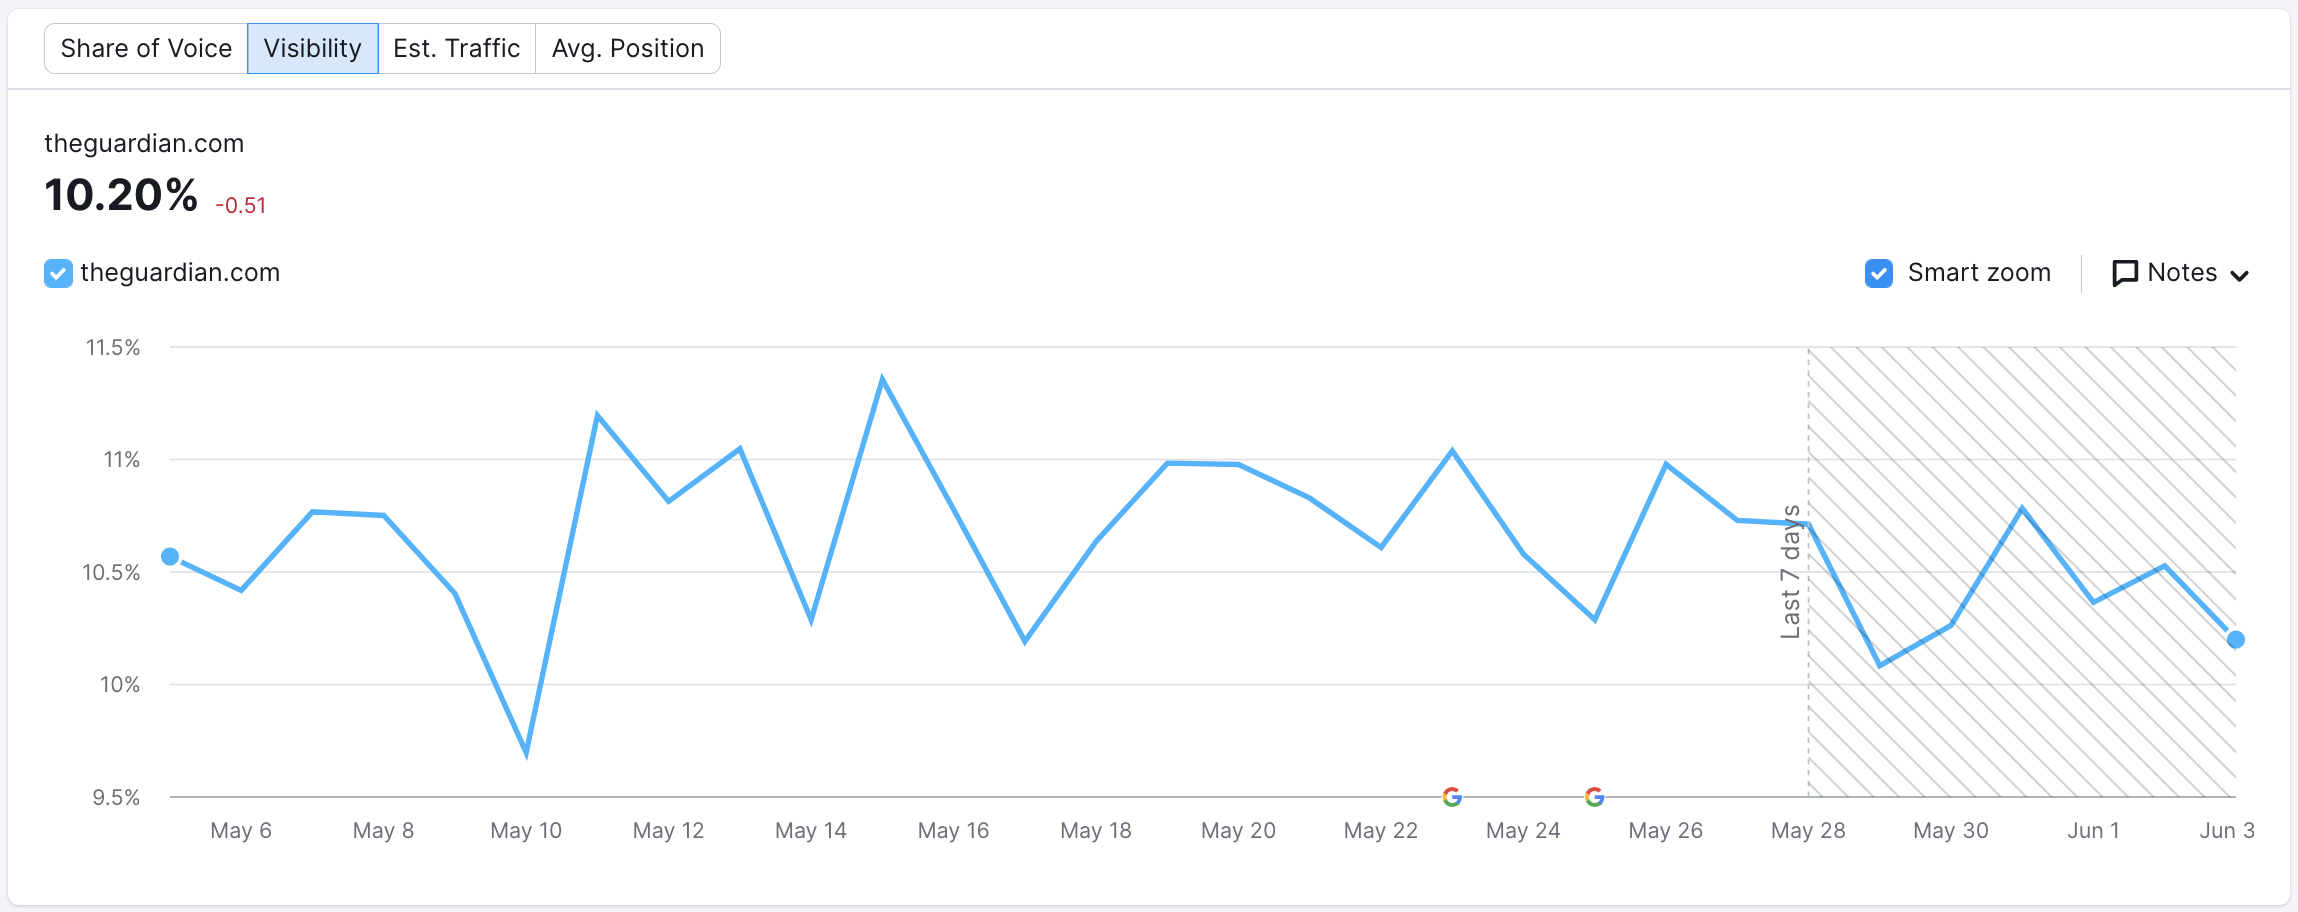Click the Google update icon near May 25

click(1594, 796)
